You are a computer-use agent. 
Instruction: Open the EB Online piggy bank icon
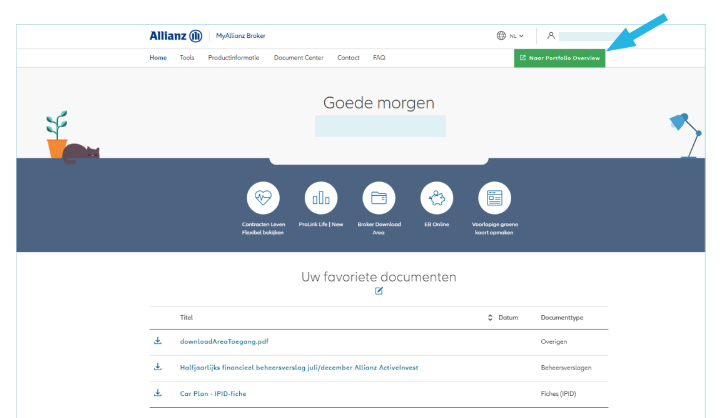[x=437, y=198]
